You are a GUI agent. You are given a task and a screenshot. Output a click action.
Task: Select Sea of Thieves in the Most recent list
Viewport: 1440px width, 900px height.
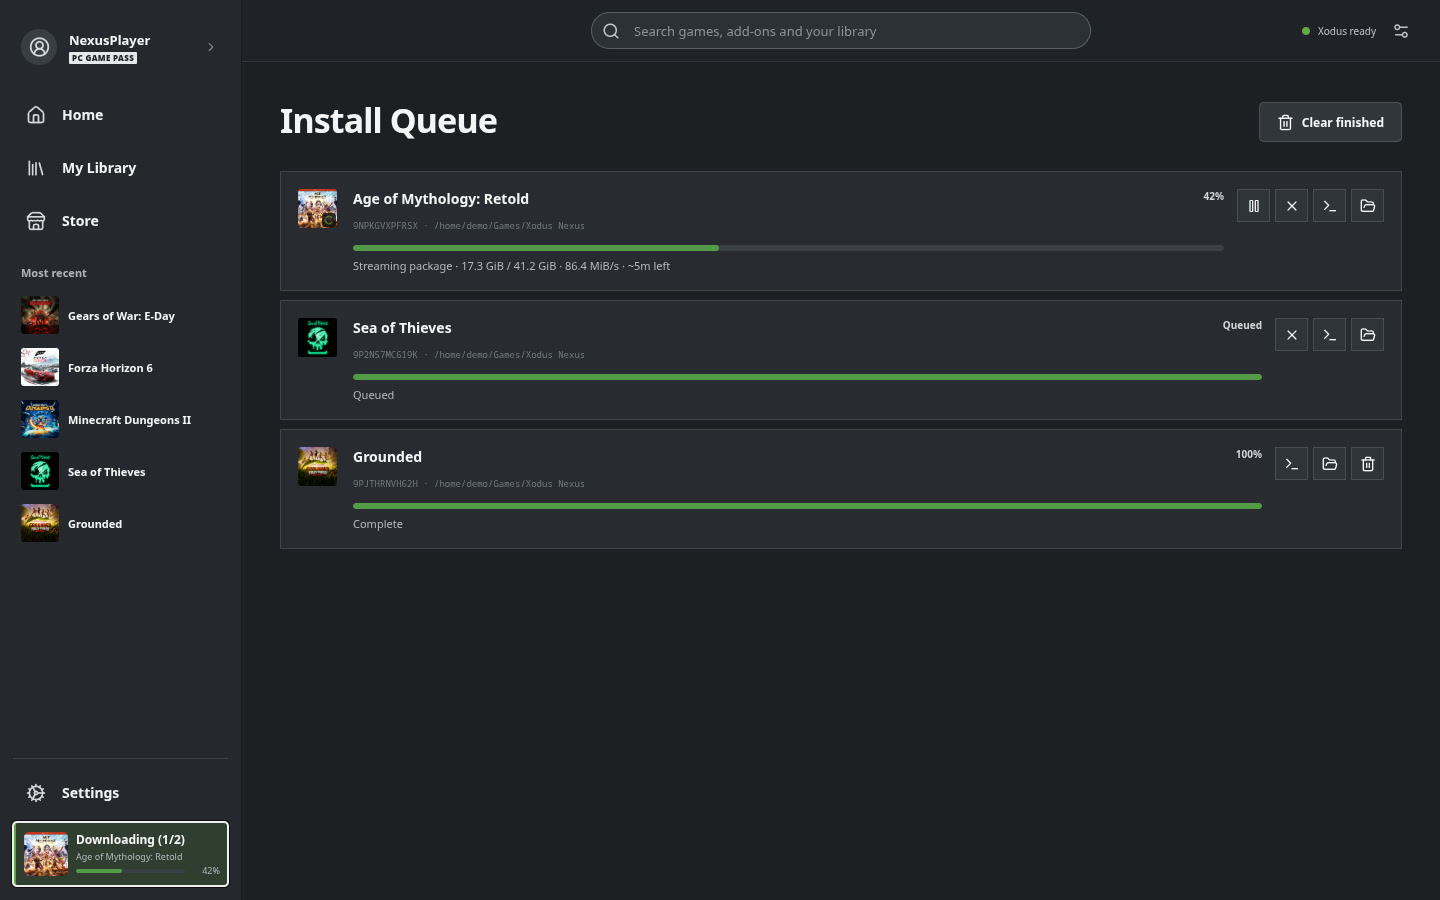pyautogui.click(x=120, y=472)
